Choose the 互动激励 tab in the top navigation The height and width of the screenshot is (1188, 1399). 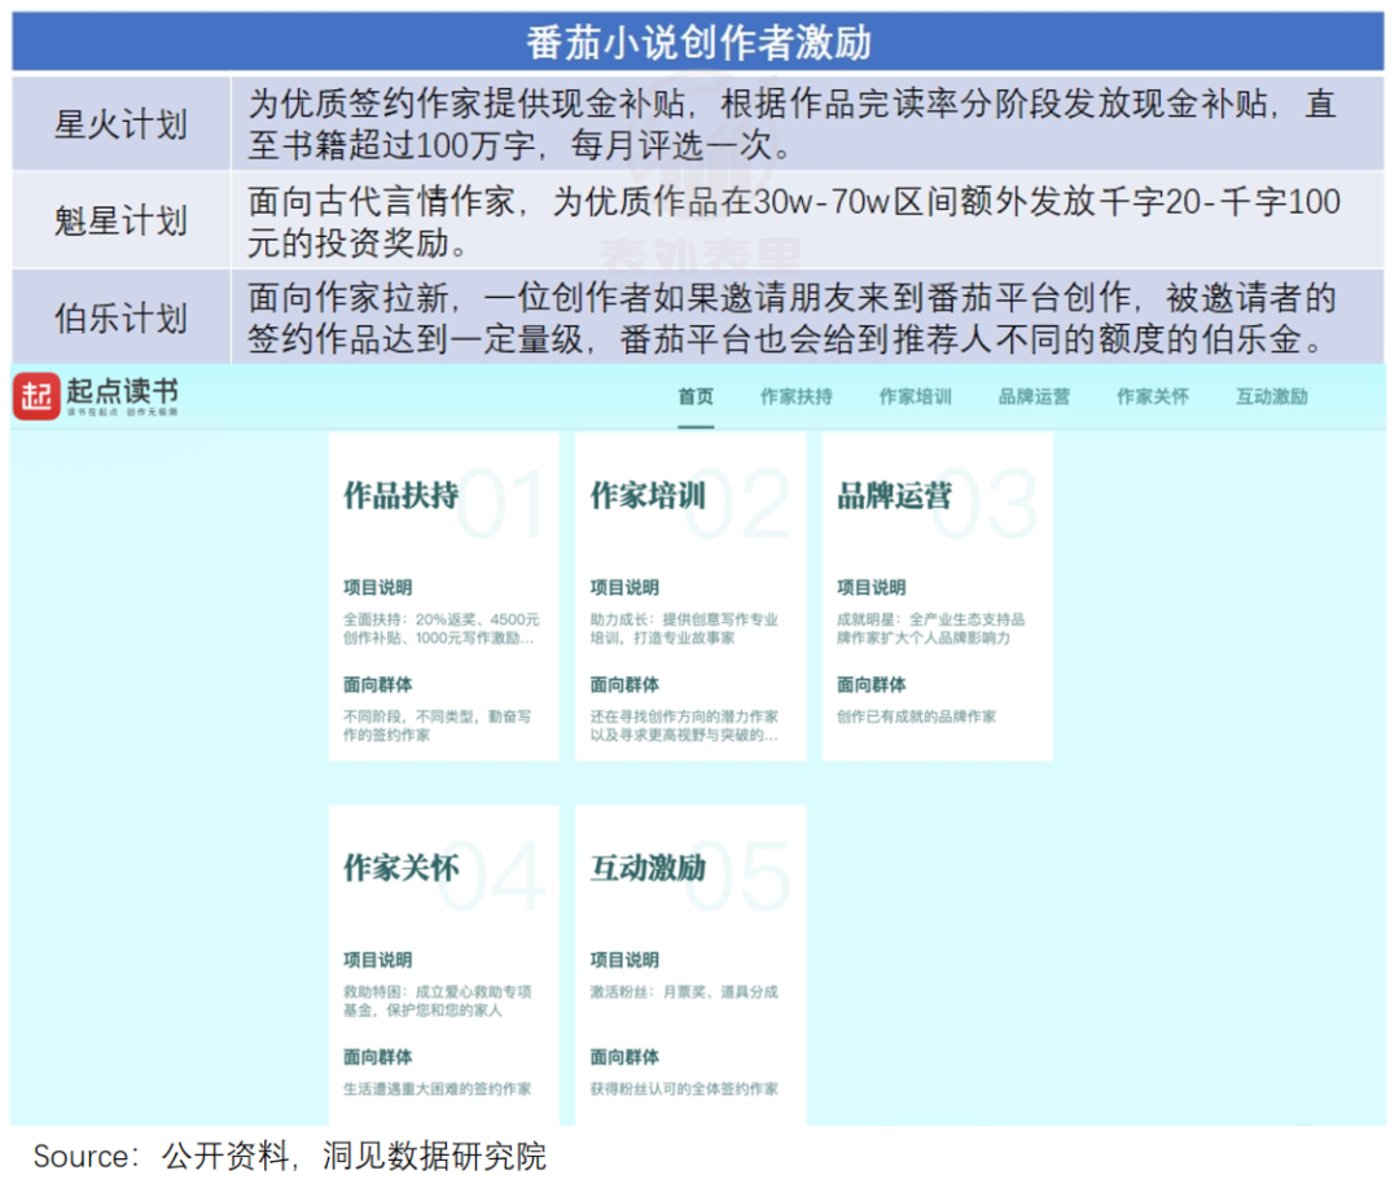click(x=1272, y=397)
